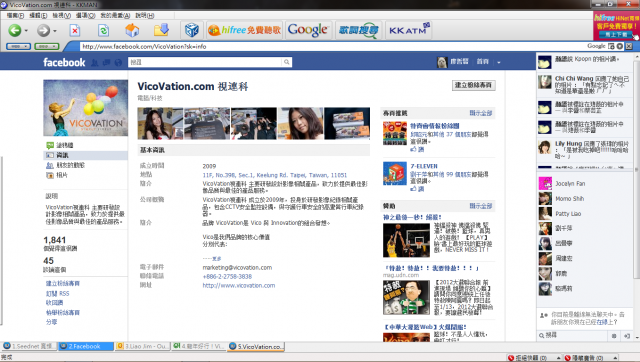Image resolution: width=640 pixels, height=362 pixels.
Task: Open the green dropdown left of address bar
Action: [47, 47]
